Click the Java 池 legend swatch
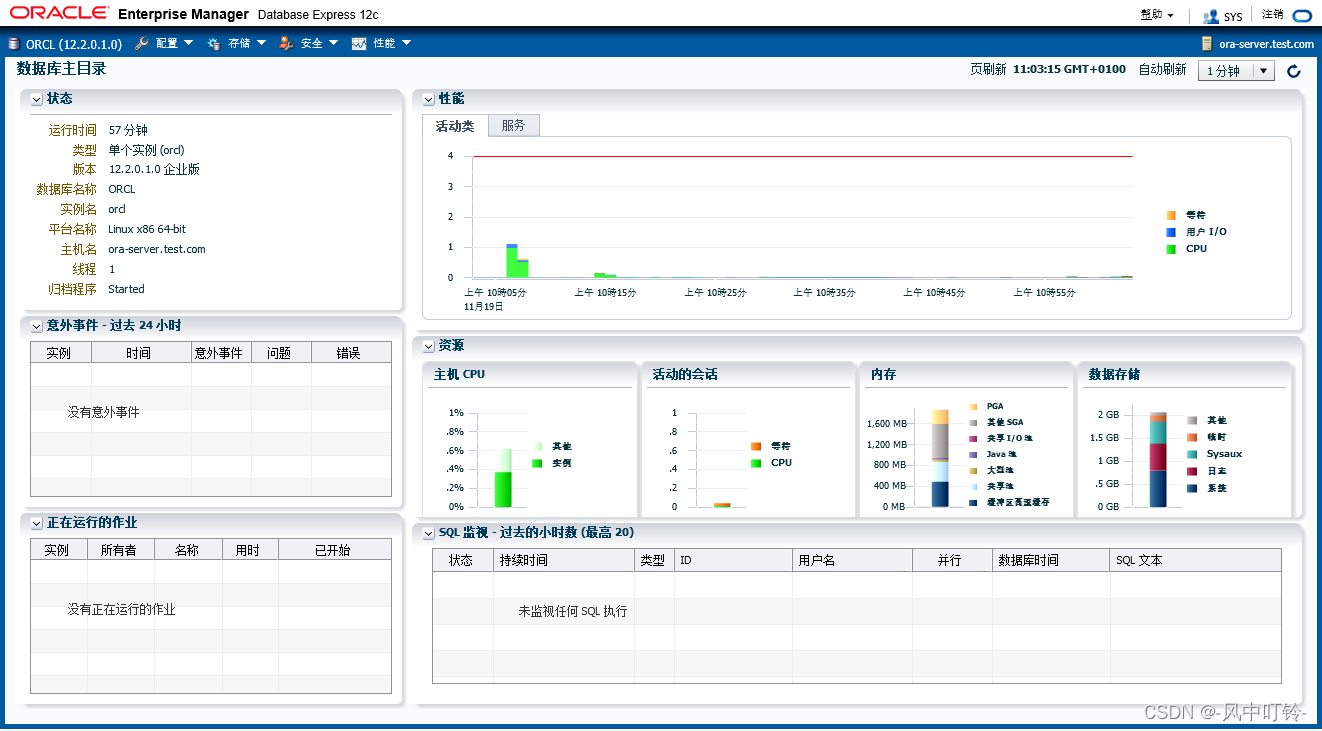The image size is (1322, 731). pos(973,455)
